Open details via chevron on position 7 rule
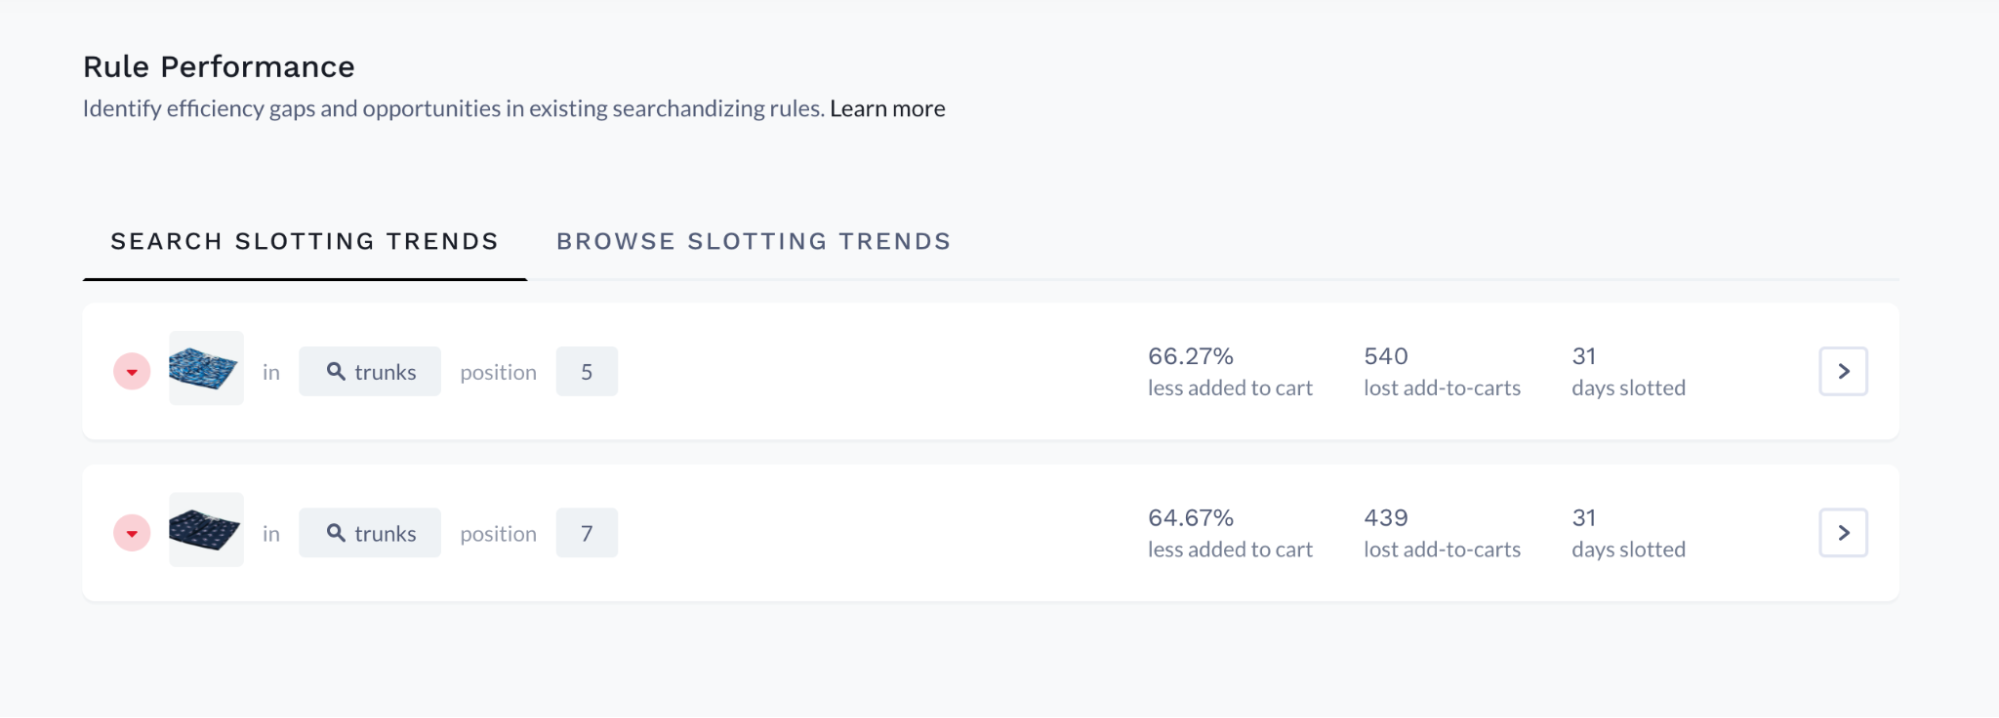Screen dimensions: 1999x718 click(x=1843, y=533)
